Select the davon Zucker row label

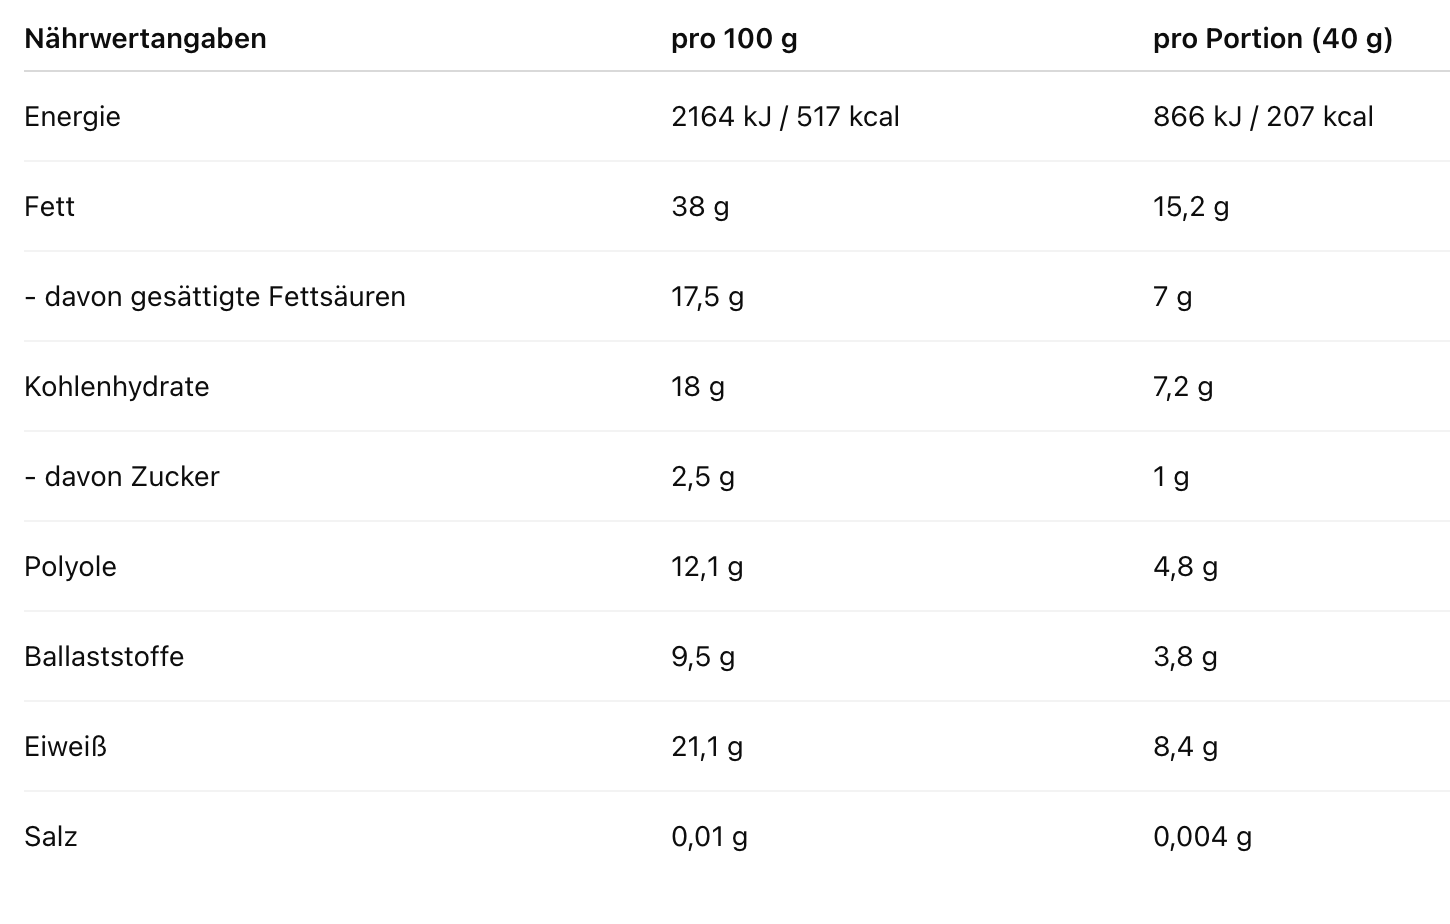coord(121,477)
